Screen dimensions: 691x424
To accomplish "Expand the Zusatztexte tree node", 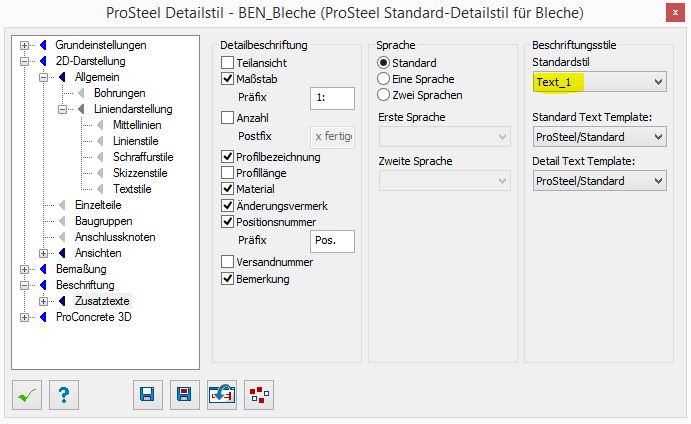I will (43, 301).
